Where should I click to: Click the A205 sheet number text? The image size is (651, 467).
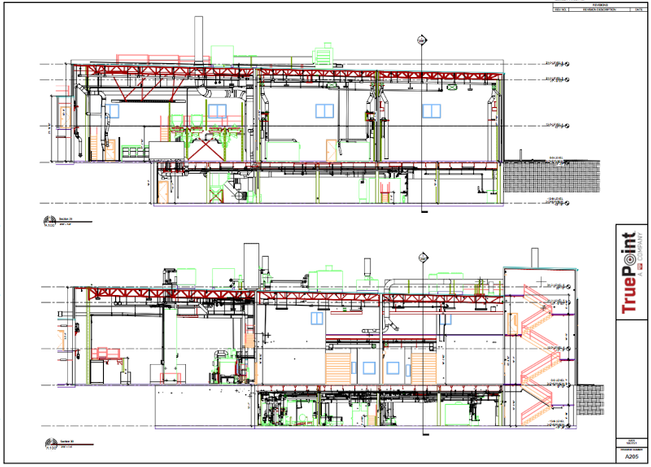coord(631,457)
